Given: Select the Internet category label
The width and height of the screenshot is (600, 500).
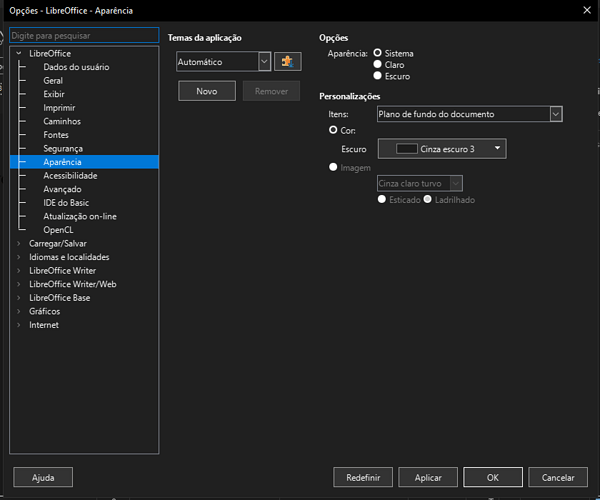Looking at the screenshot, I should [44, 325].
